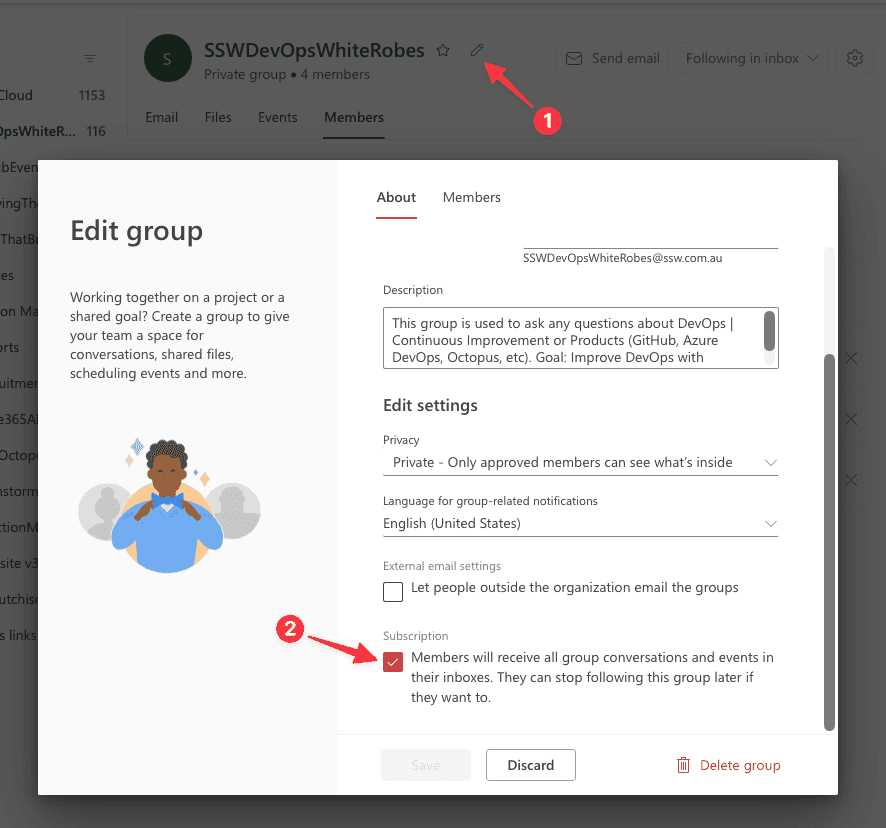Click the dialog's vertical scrollbar
This screenshot has width=886, height=828.
[828, 540]
